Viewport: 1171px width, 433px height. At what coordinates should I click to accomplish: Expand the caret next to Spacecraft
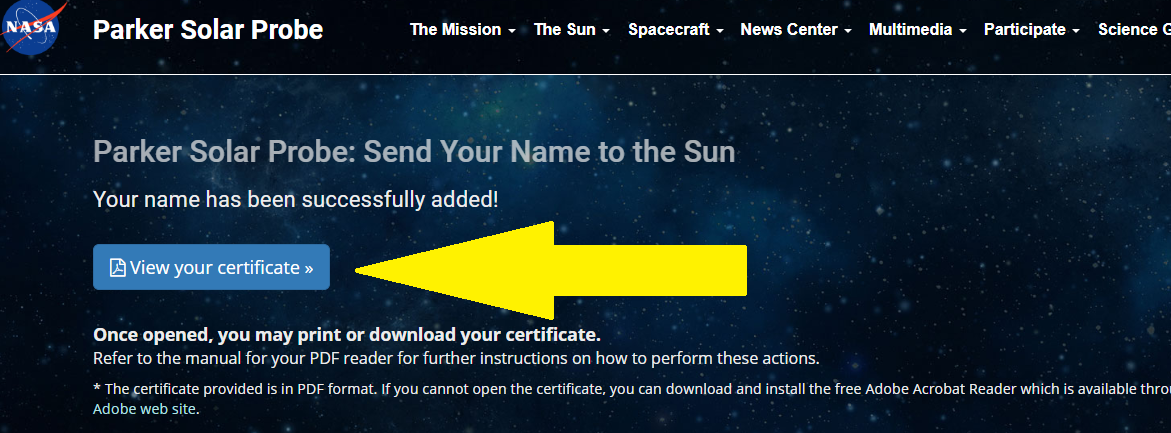(720, 31)
